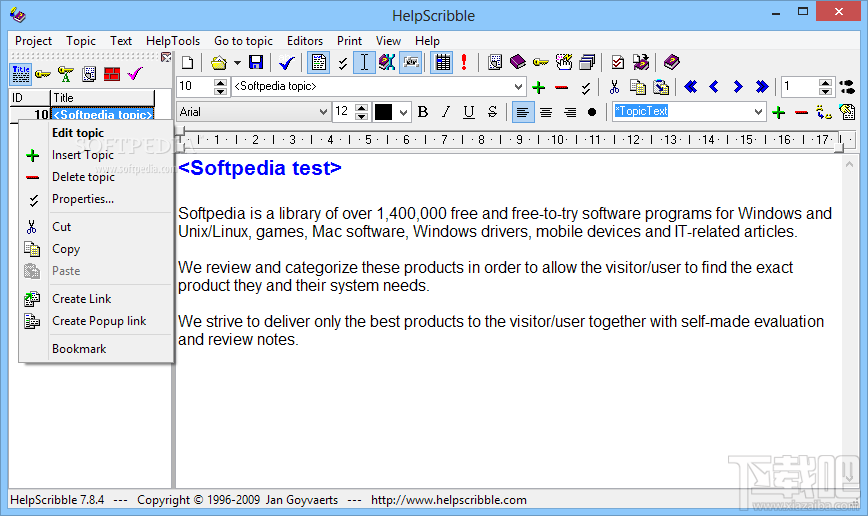The height and width of the screenshot is (516, 868).
Task: Add style with green plus beside TopicText
Action: tap(778, 113)
